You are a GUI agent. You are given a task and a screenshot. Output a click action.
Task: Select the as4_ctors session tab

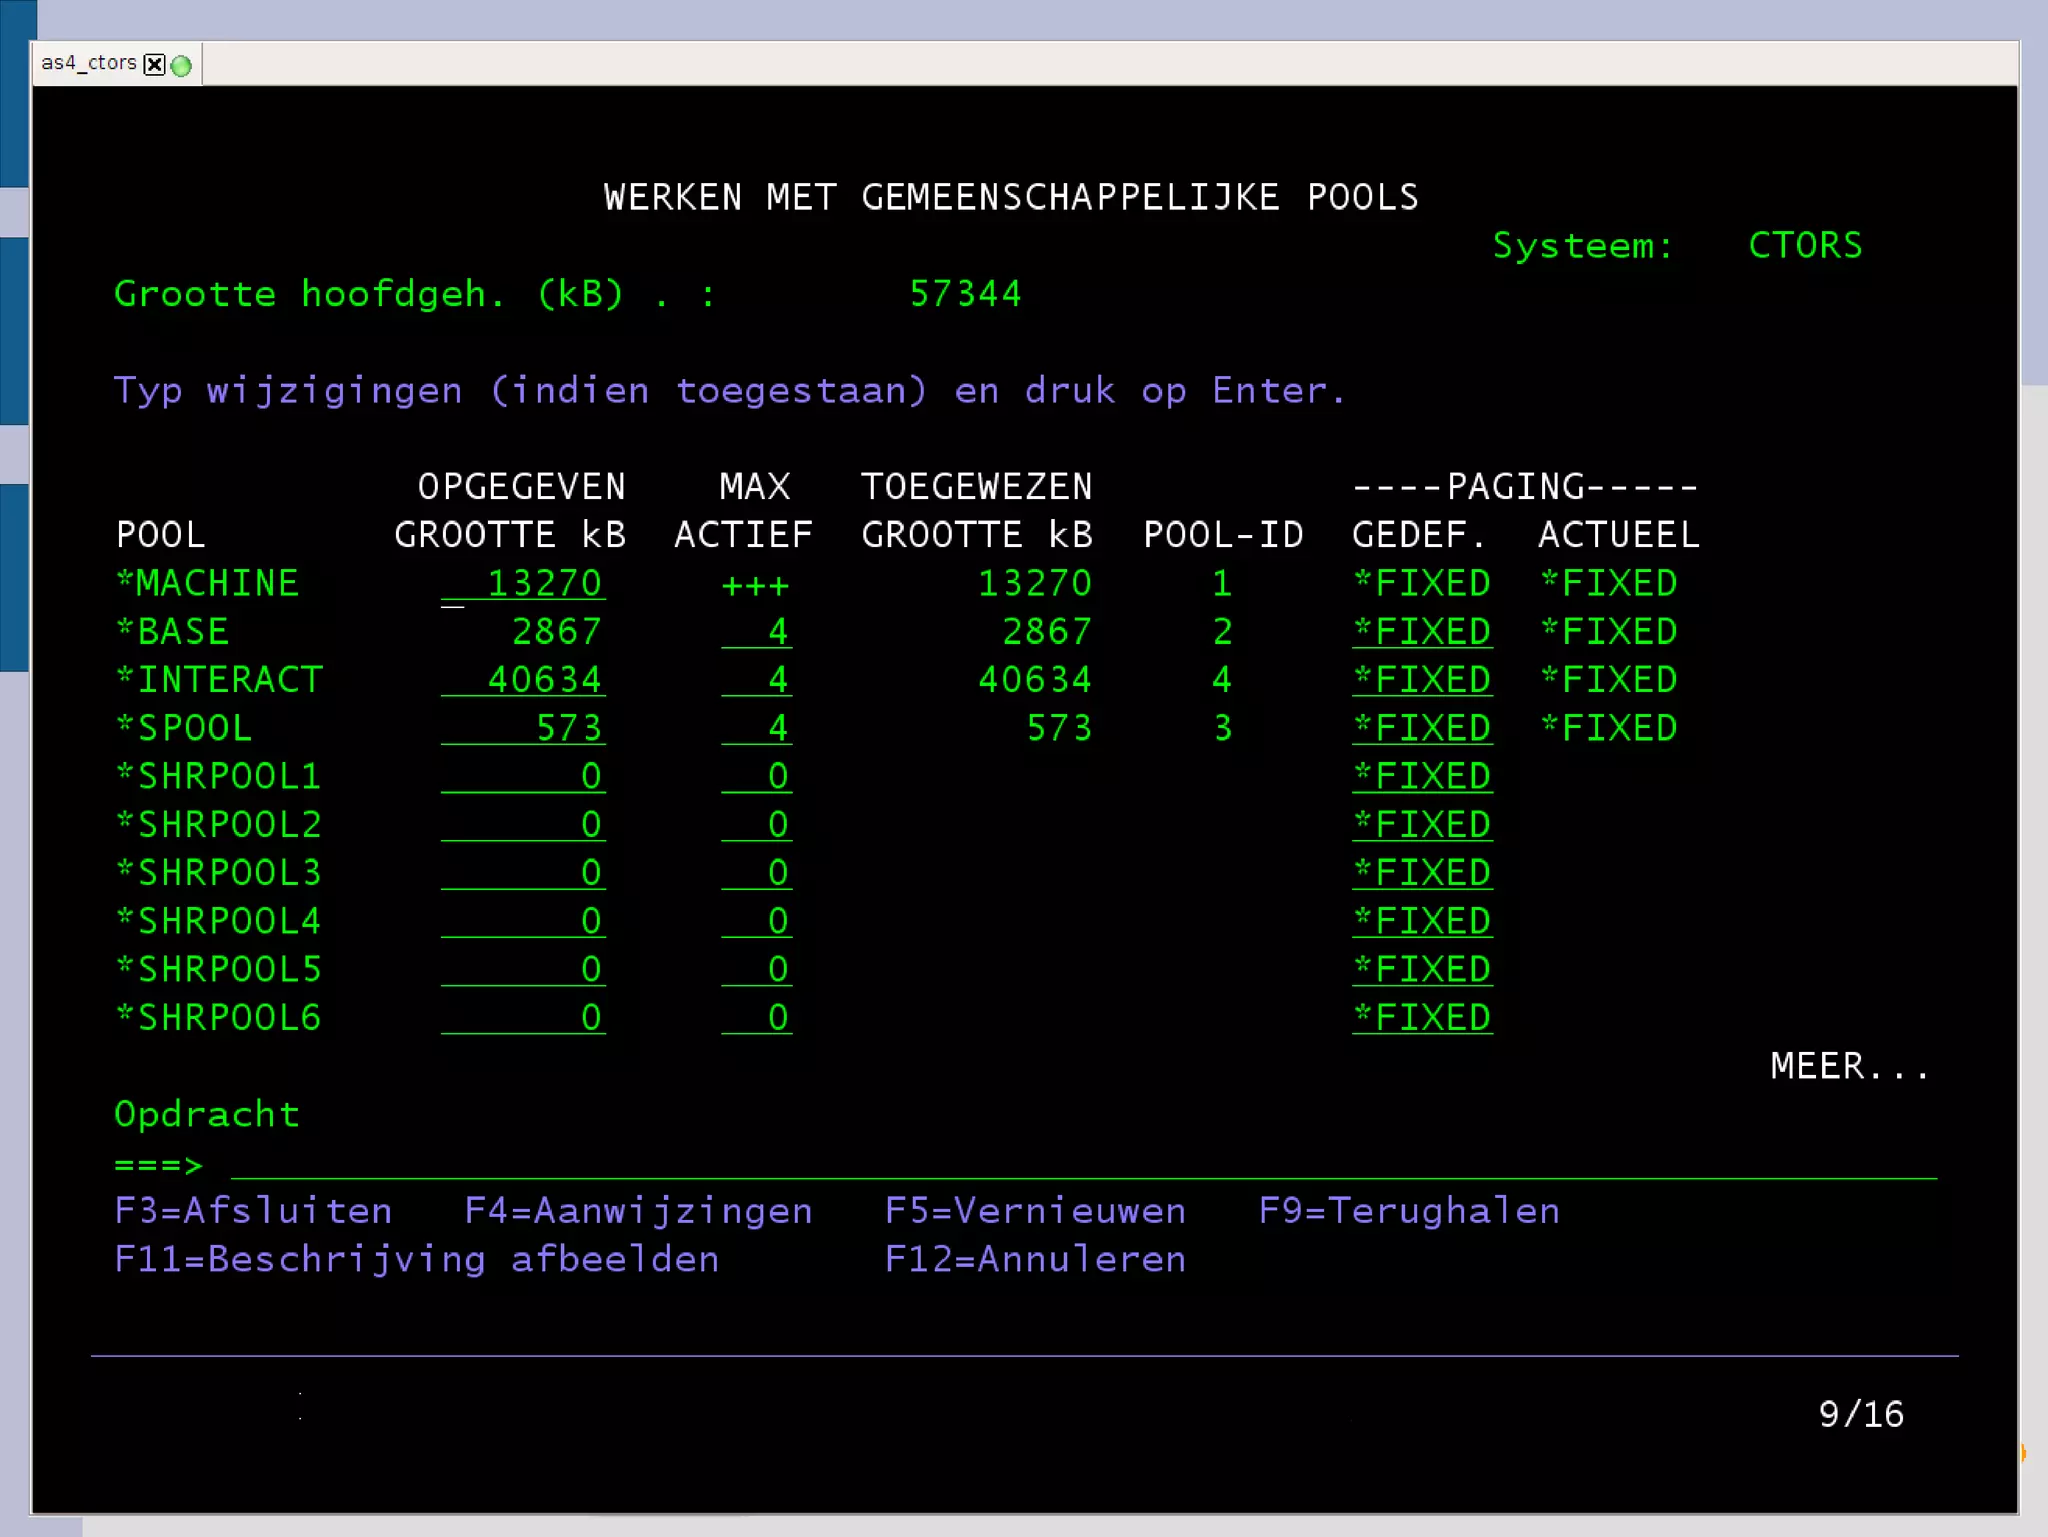click(88, 64)
